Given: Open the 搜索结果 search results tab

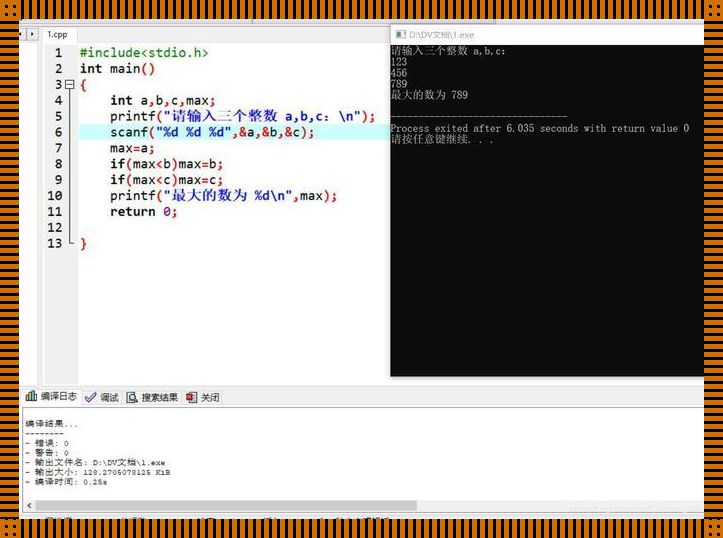Looking at the screenshot, I should coord(153,397).
